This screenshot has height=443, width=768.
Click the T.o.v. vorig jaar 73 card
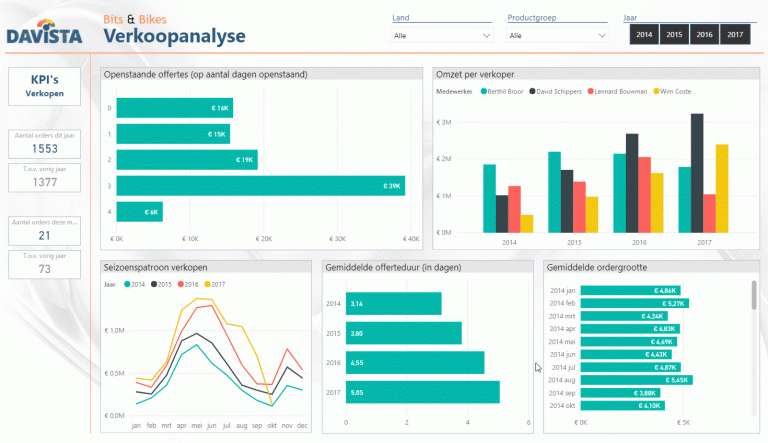tap(45, 264)
